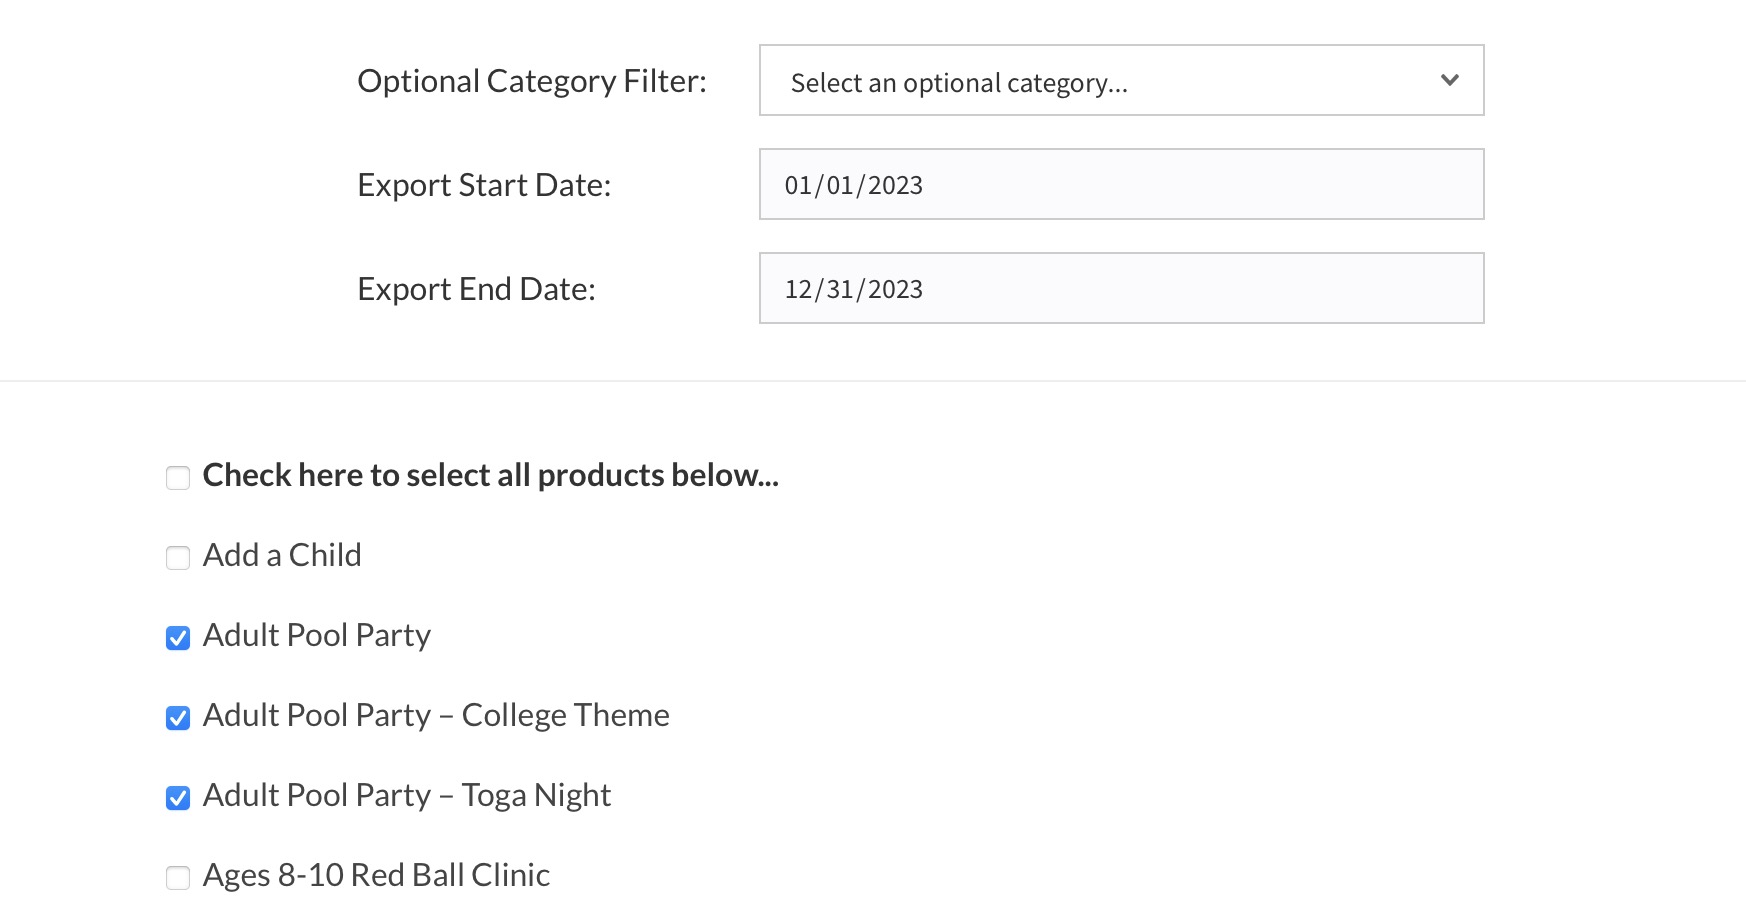
Task: Click 'Select an optional category...' placeholder text
Action: (959, 83)
